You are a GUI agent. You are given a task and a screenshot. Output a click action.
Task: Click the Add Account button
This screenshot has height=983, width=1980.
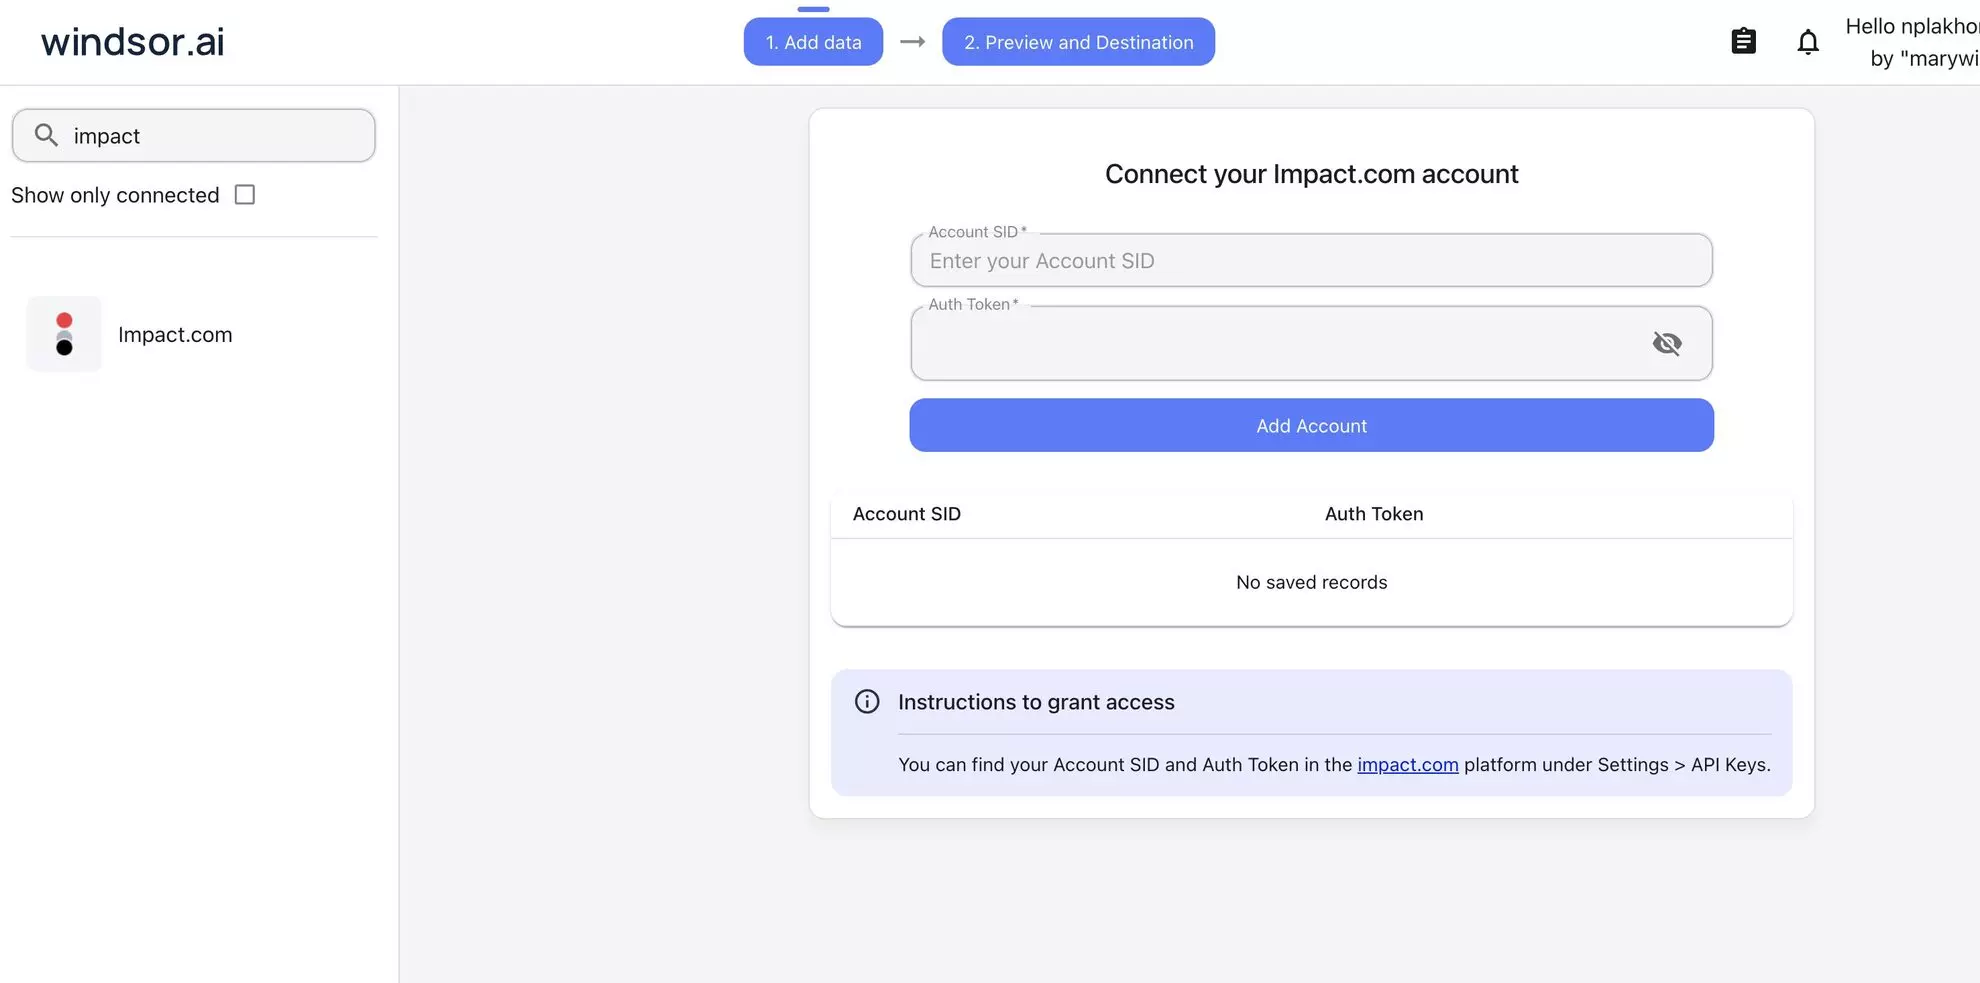pyautogui.click(x=1311, y=425)
